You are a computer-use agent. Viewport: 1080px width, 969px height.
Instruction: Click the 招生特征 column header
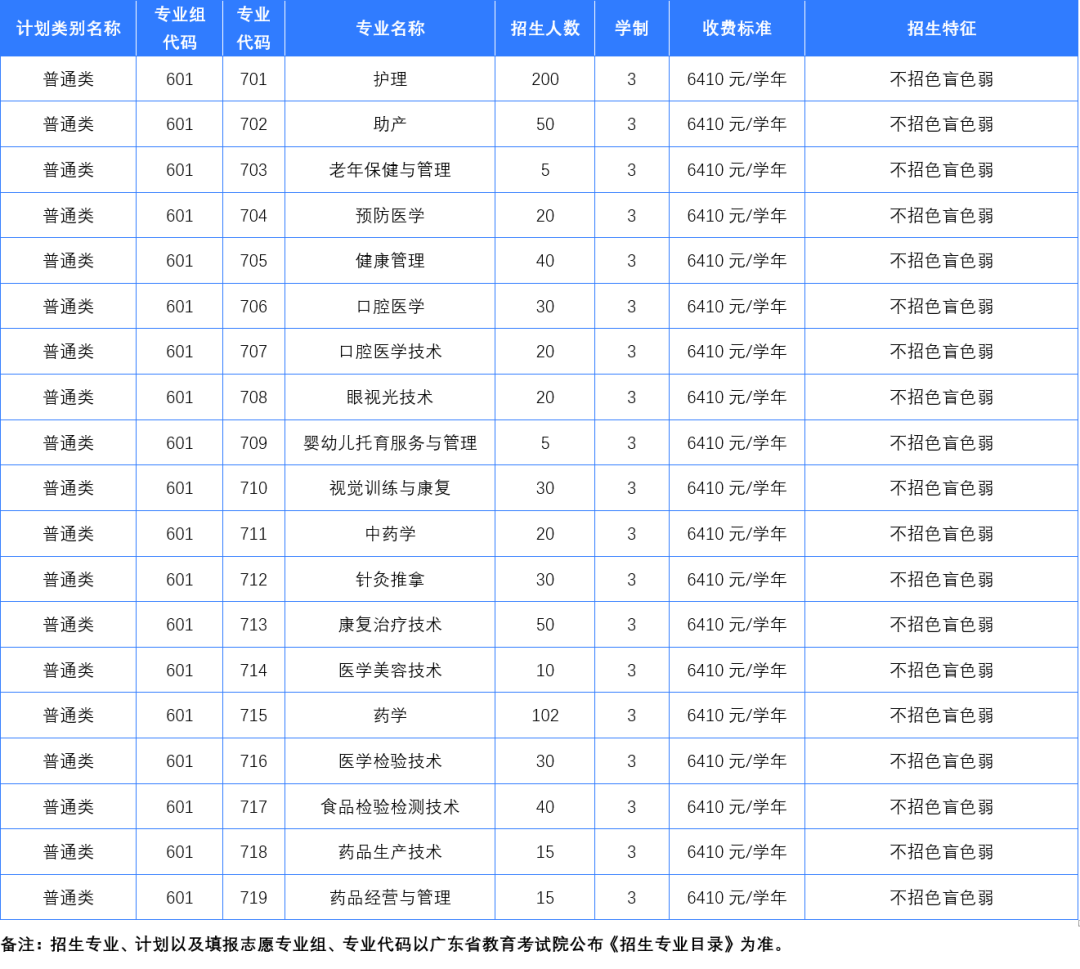coord(941,28)
